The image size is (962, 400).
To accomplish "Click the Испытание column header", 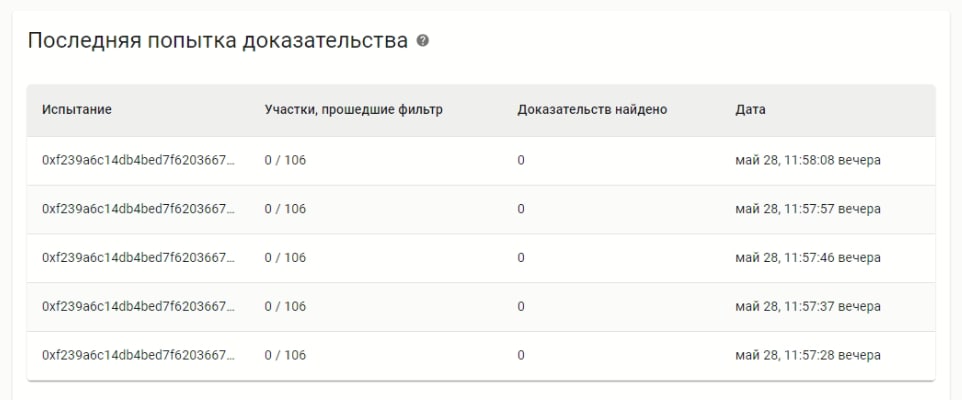I will pos(77,110).
